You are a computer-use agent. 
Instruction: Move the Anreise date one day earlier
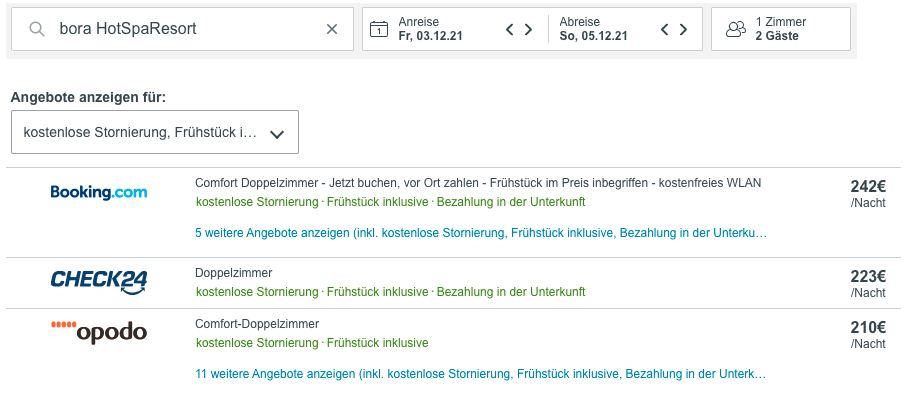coord(510,29)
